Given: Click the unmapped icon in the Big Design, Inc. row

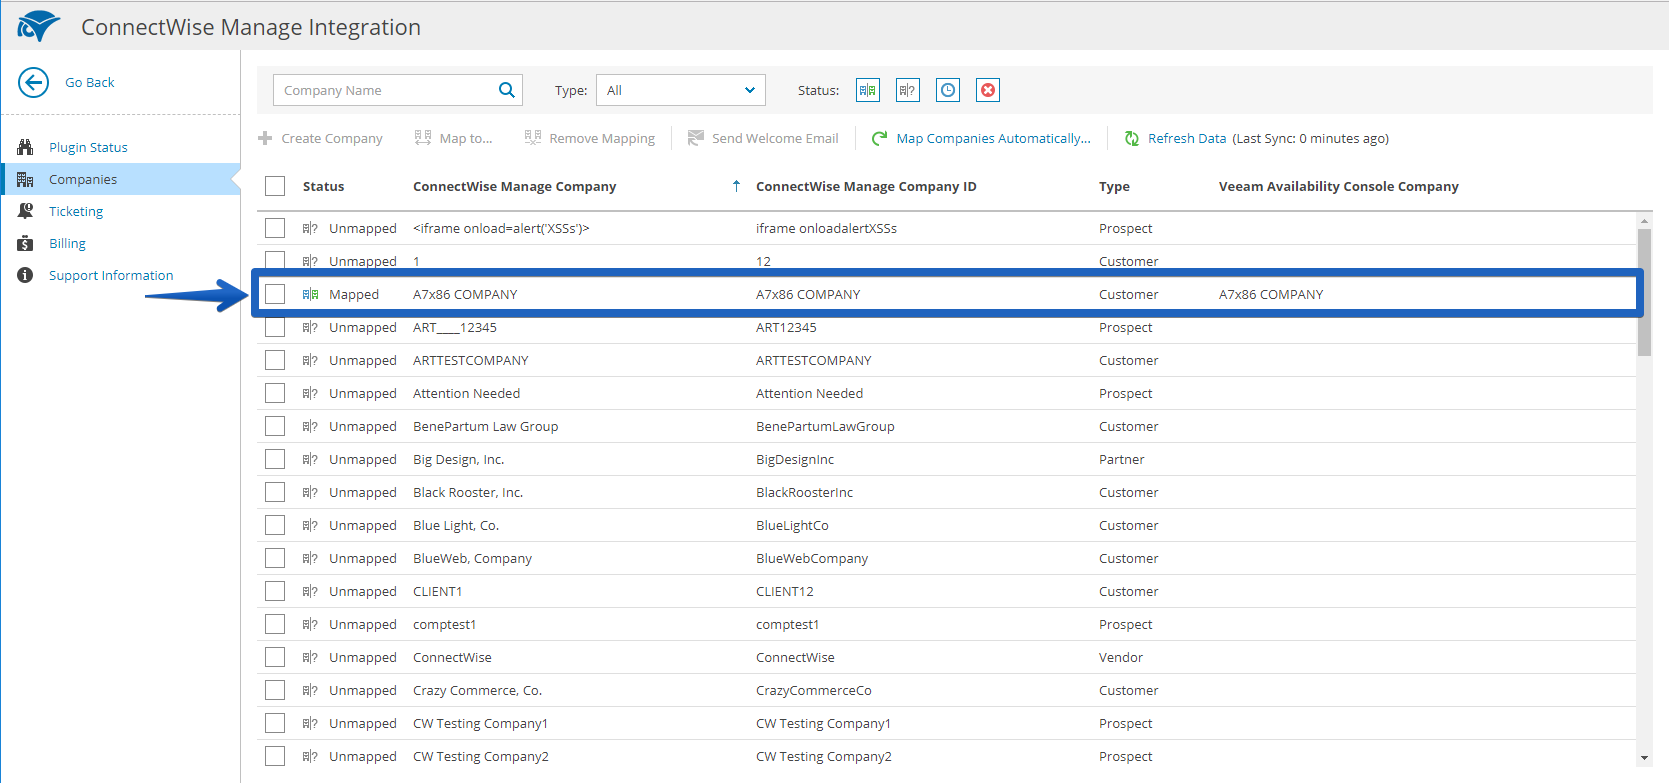Looking at the screenshot, I should coord(310,459).
